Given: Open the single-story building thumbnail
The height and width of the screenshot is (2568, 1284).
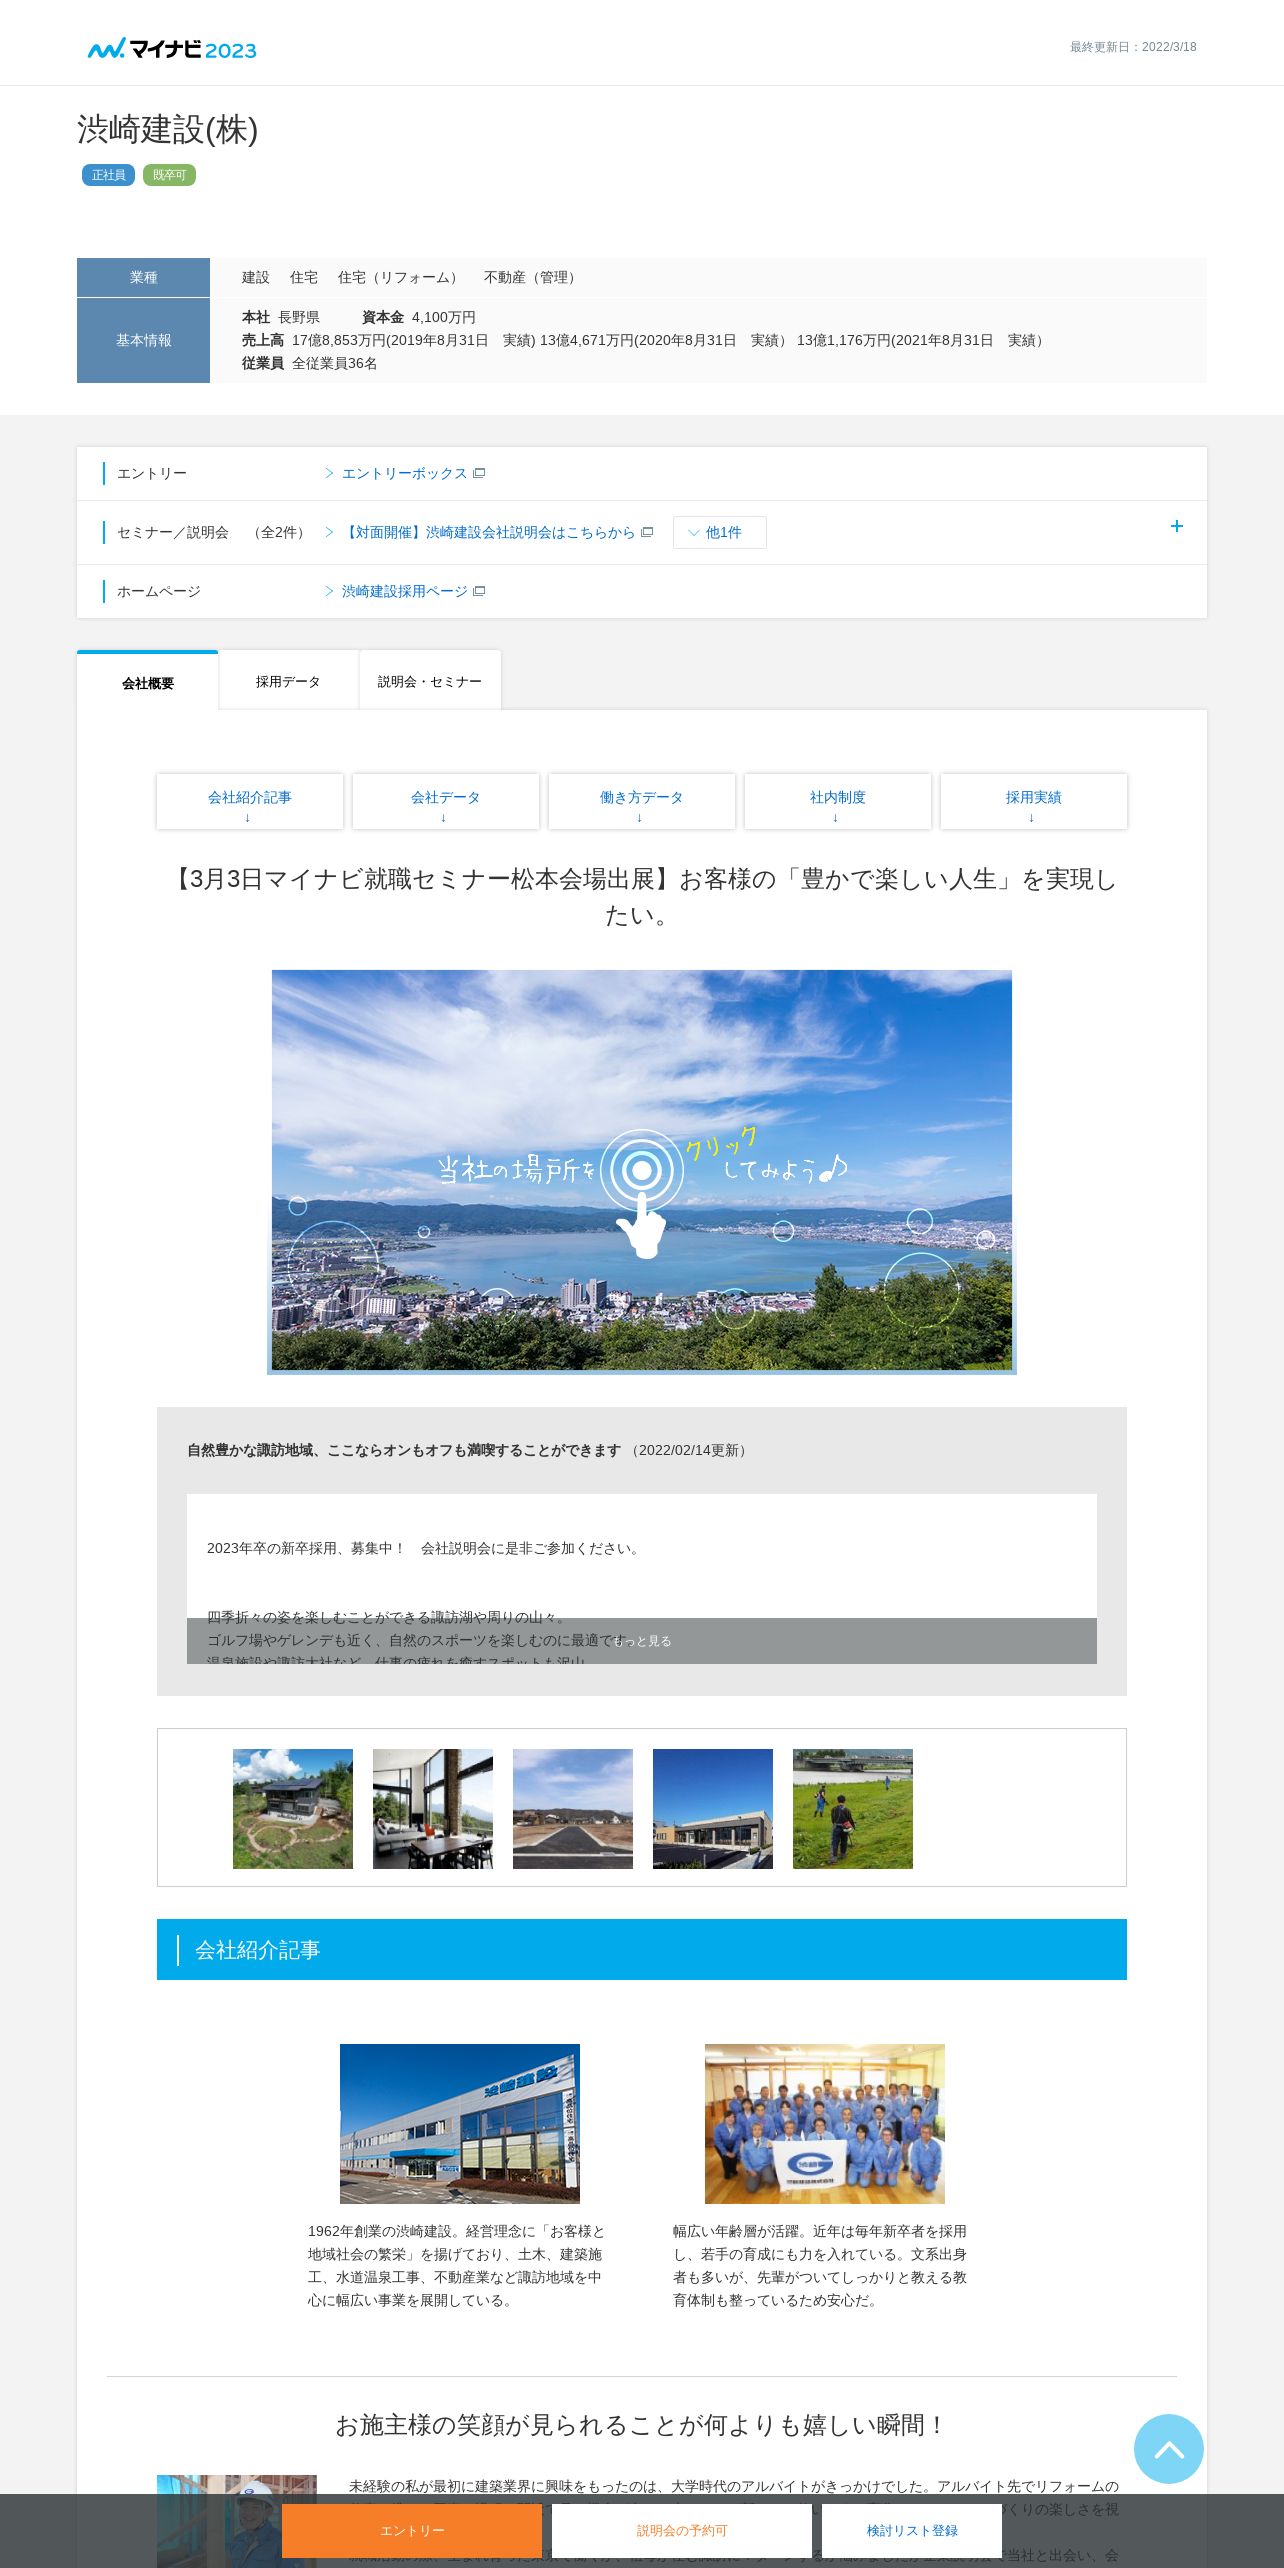Looking at the screenshot, I should click(713, 1808).
